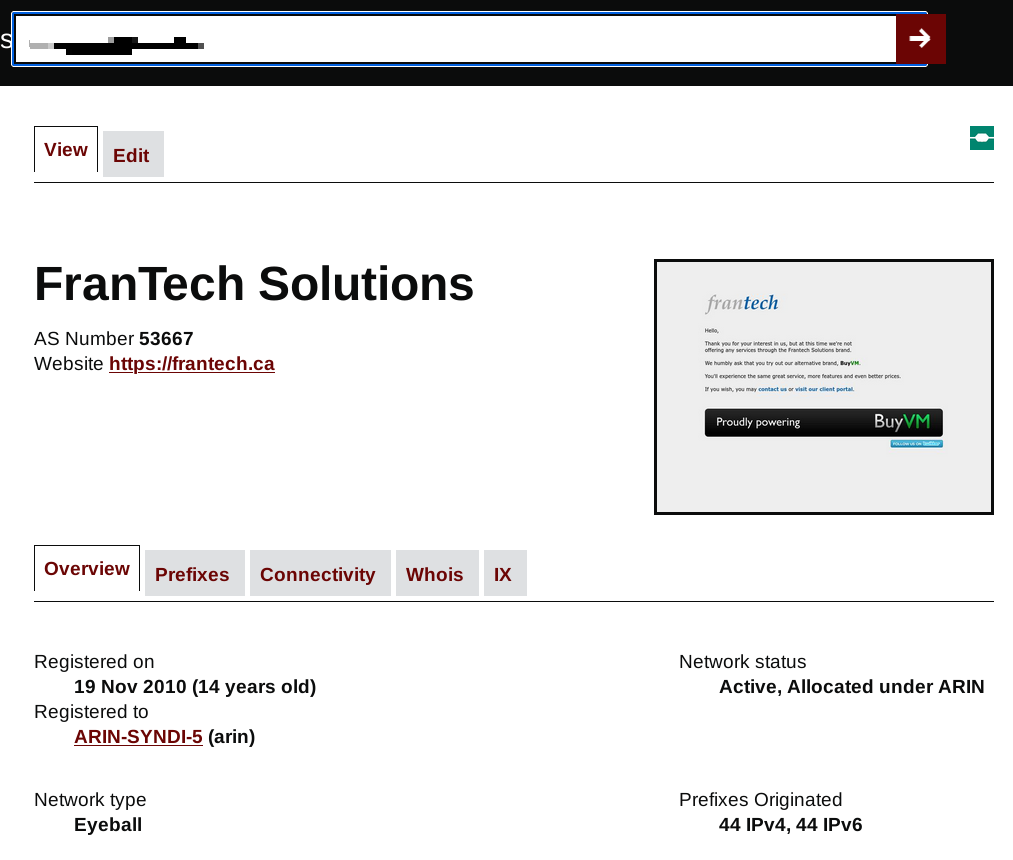
Task: Open the Prefixes tab
Action: pos(193,574)
